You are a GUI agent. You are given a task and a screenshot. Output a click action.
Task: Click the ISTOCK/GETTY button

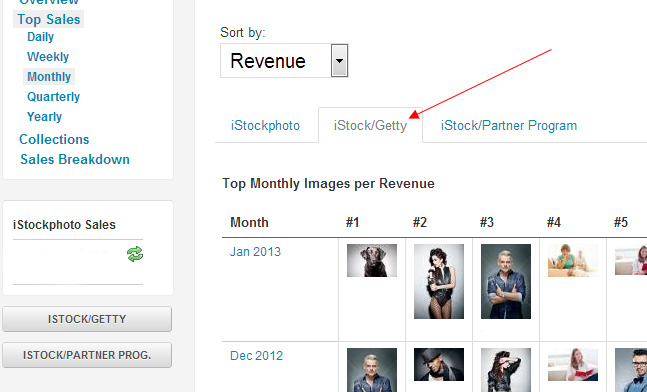click(87, 319)
